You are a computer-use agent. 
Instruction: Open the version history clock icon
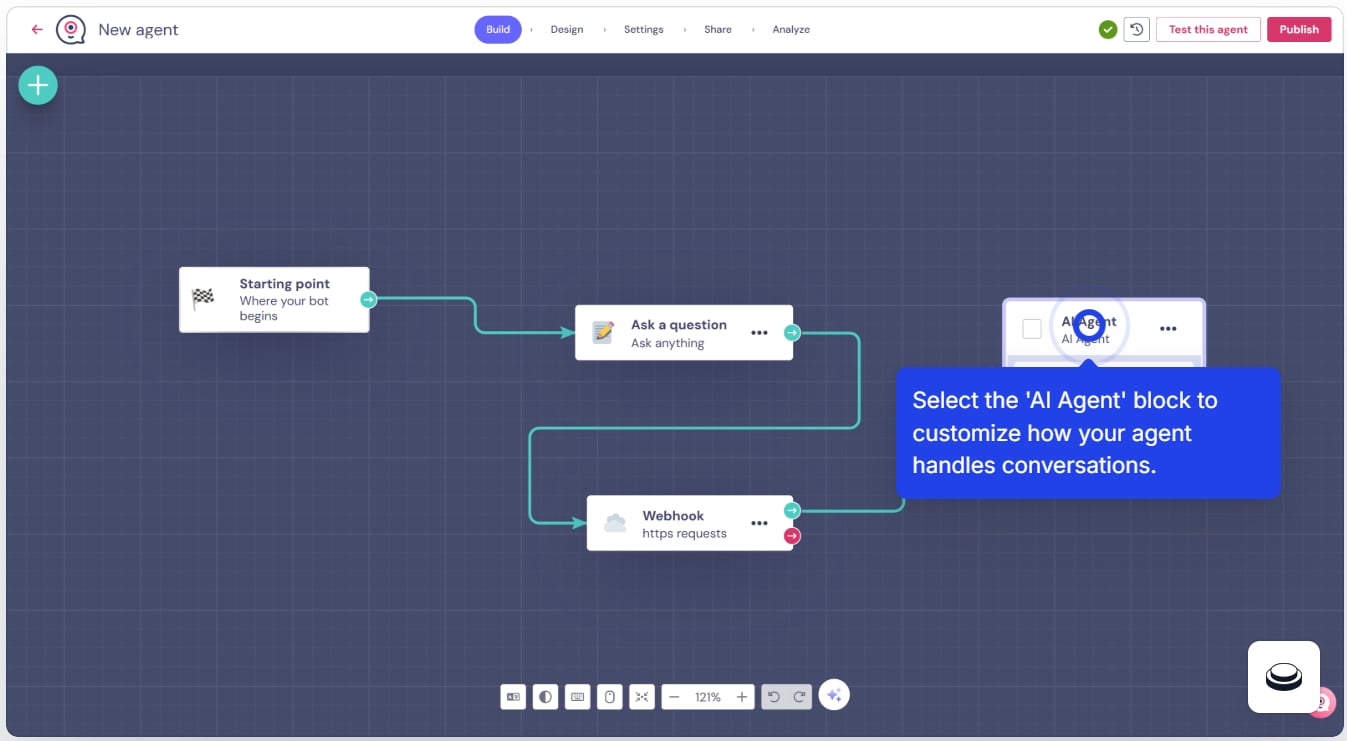coord(1136,30)
